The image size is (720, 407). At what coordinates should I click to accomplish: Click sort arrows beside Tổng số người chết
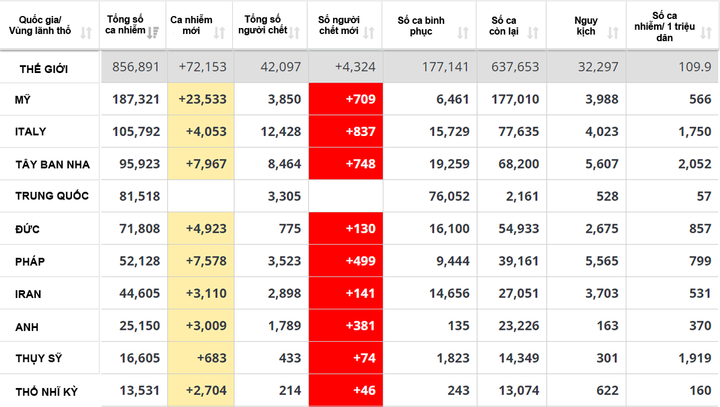[293, 33]
